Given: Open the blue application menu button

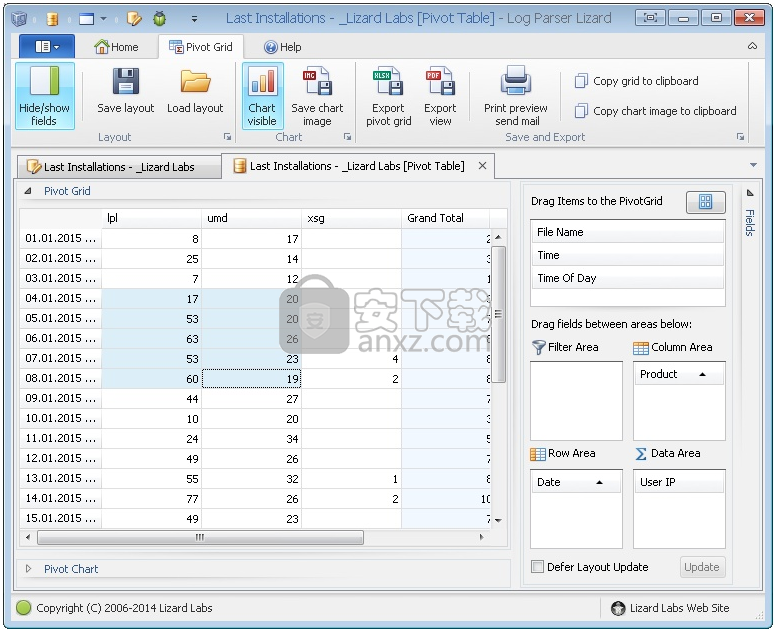Looking at the screenshot, I should pyautogui.click(x=47, y=46).
